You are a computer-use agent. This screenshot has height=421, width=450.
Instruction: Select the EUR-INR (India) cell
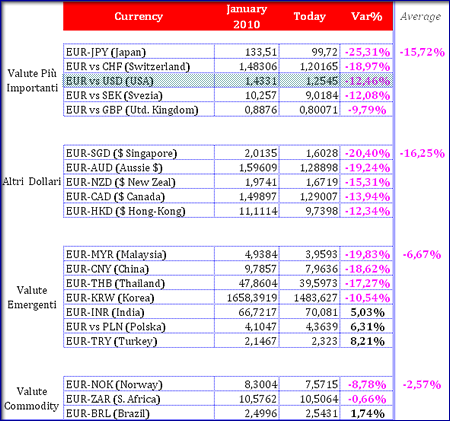(139, 312)
